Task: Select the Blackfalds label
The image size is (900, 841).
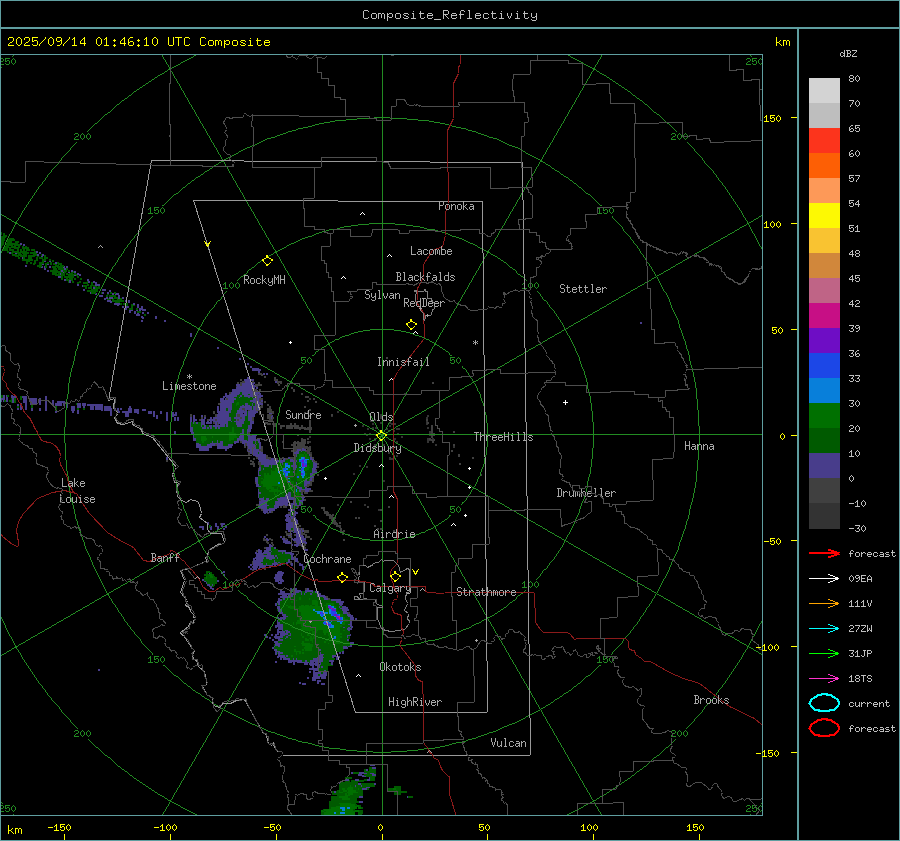Action: coord(425,277)
